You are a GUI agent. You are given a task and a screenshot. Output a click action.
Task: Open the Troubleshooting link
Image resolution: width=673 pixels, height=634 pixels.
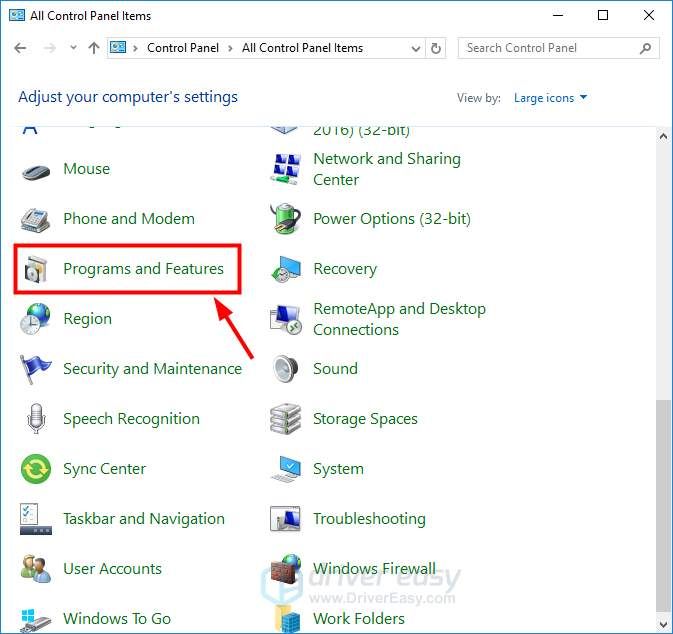[369, 519]
